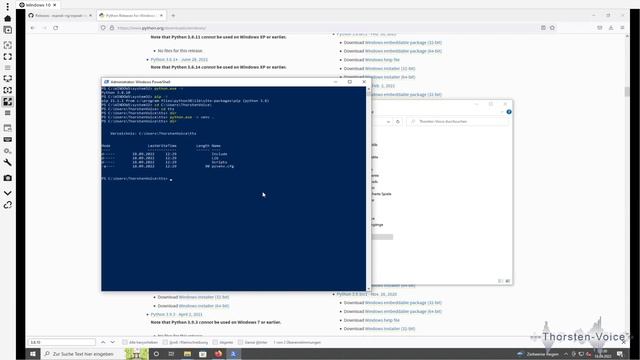This screenshot has width=640, height=360.
Task: Open the notification center on the taskbar
Action: point(620,354)
